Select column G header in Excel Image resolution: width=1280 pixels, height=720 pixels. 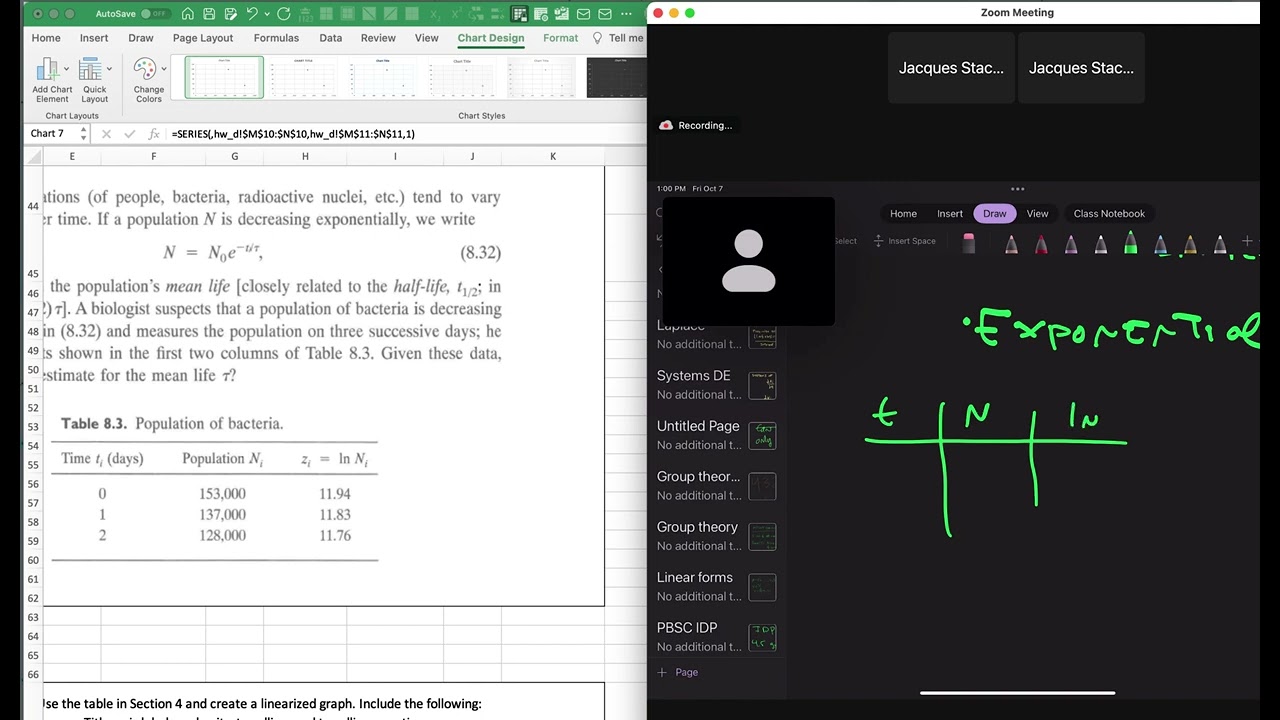click(x=235, y=156)
